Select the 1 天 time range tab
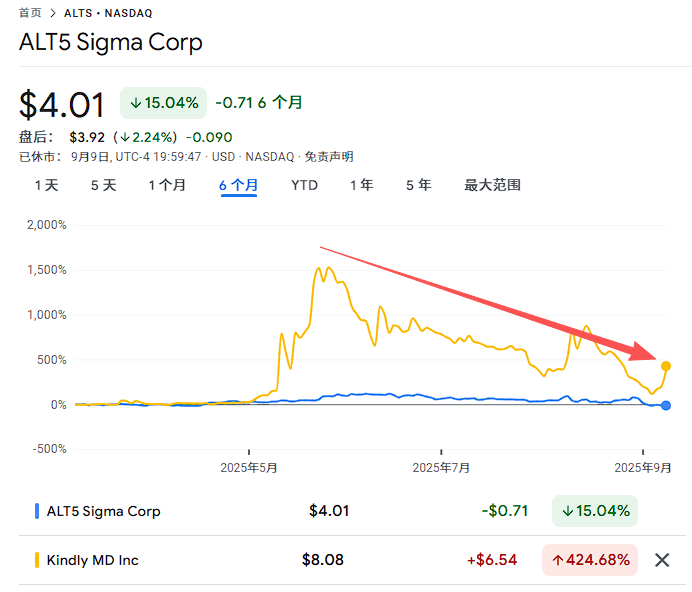692x592 pixels. pyautogui.click(x=46, y=185)
